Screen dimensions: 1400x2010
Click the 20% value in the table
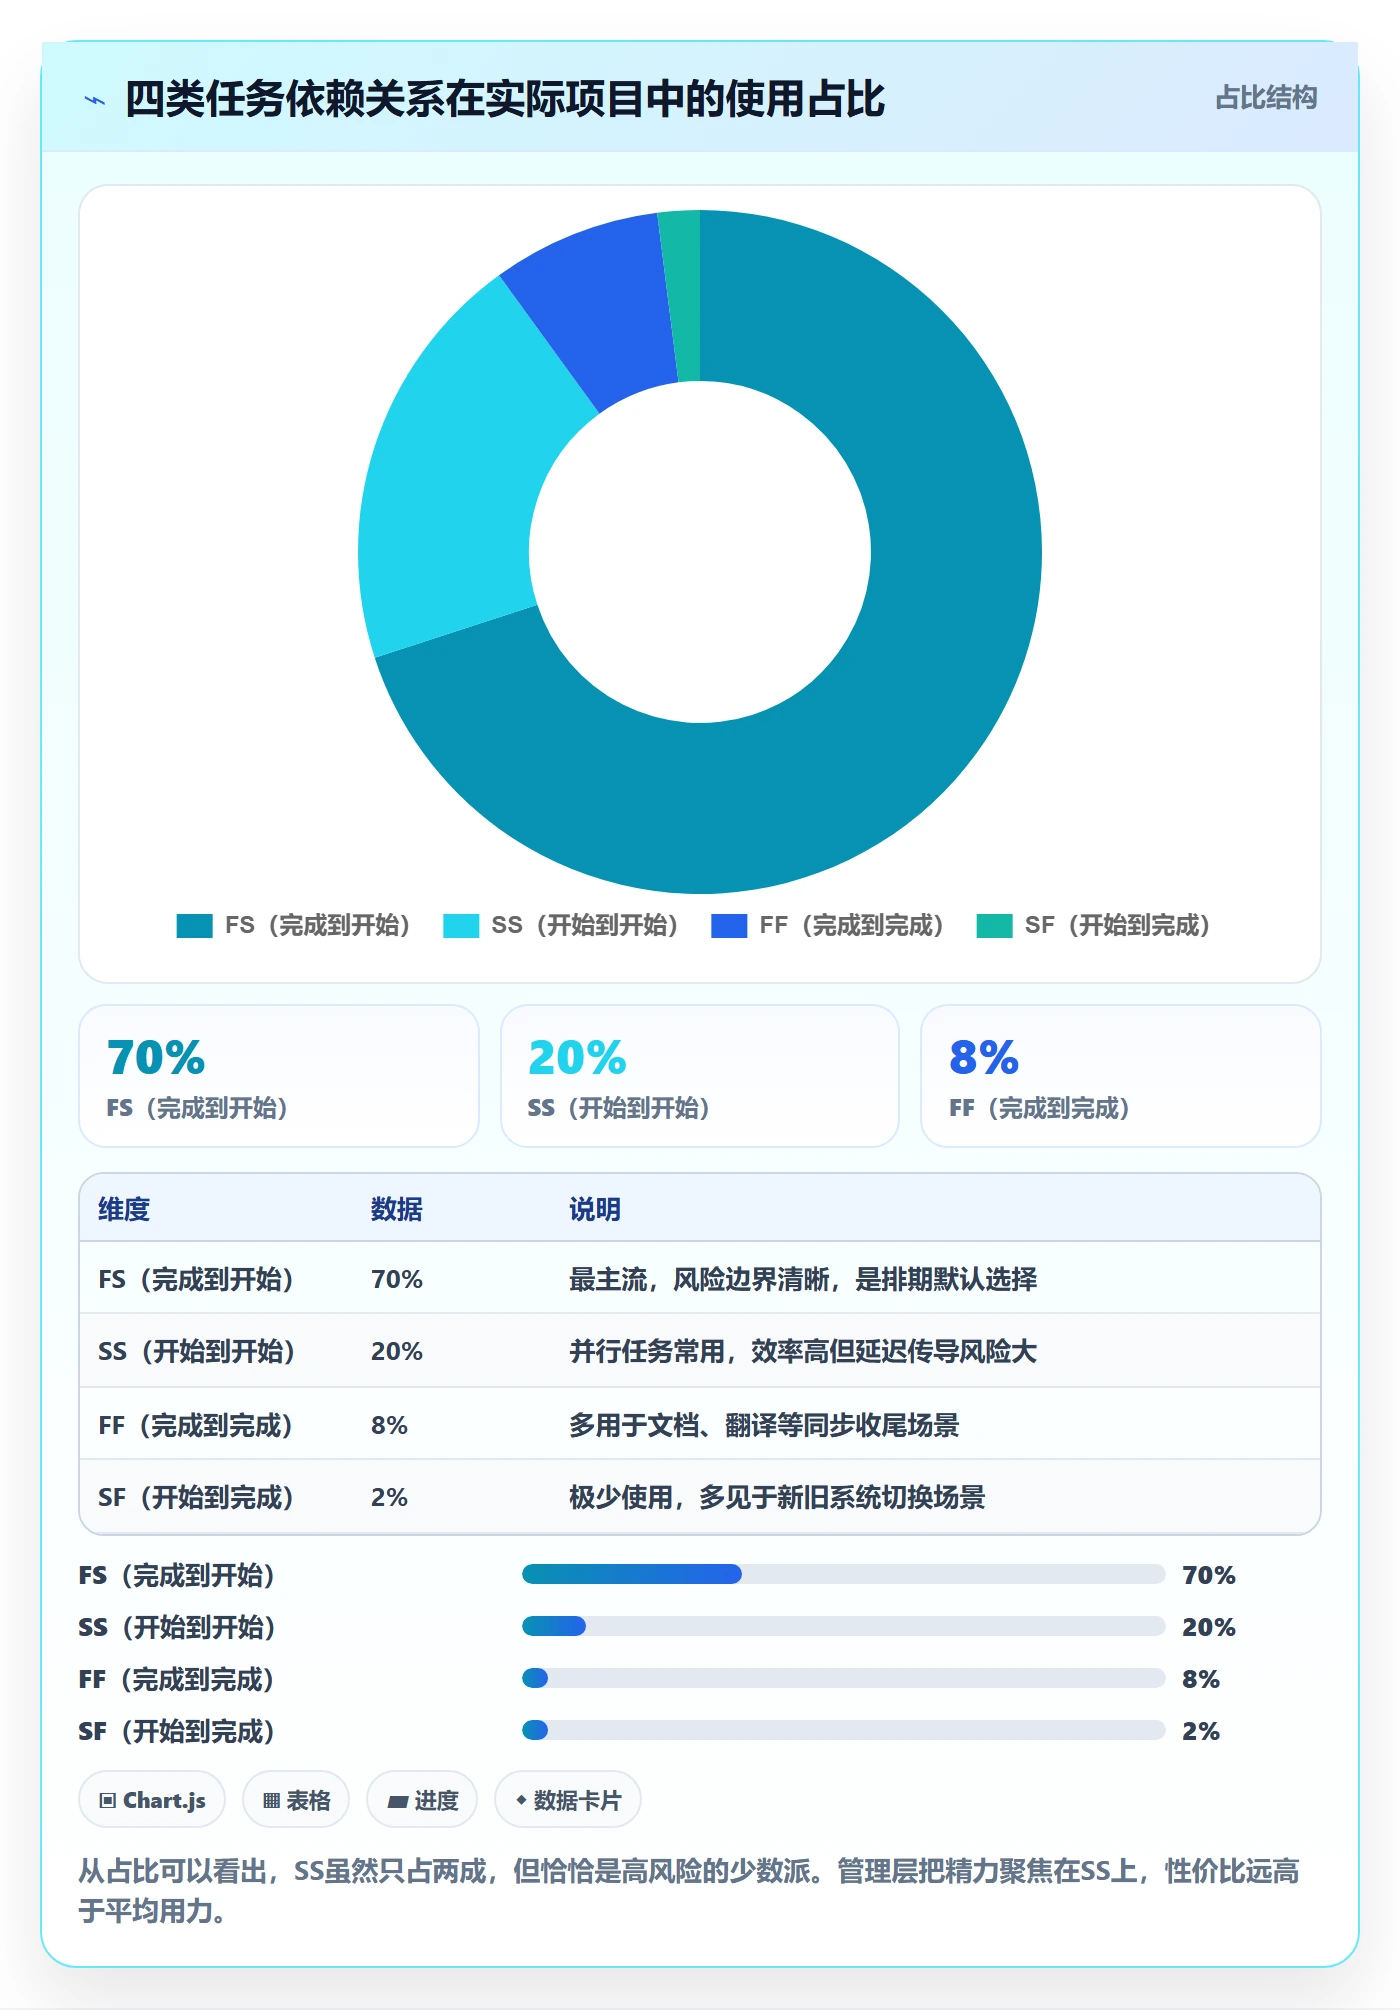pyautogui.click(x=397, y=1351)
